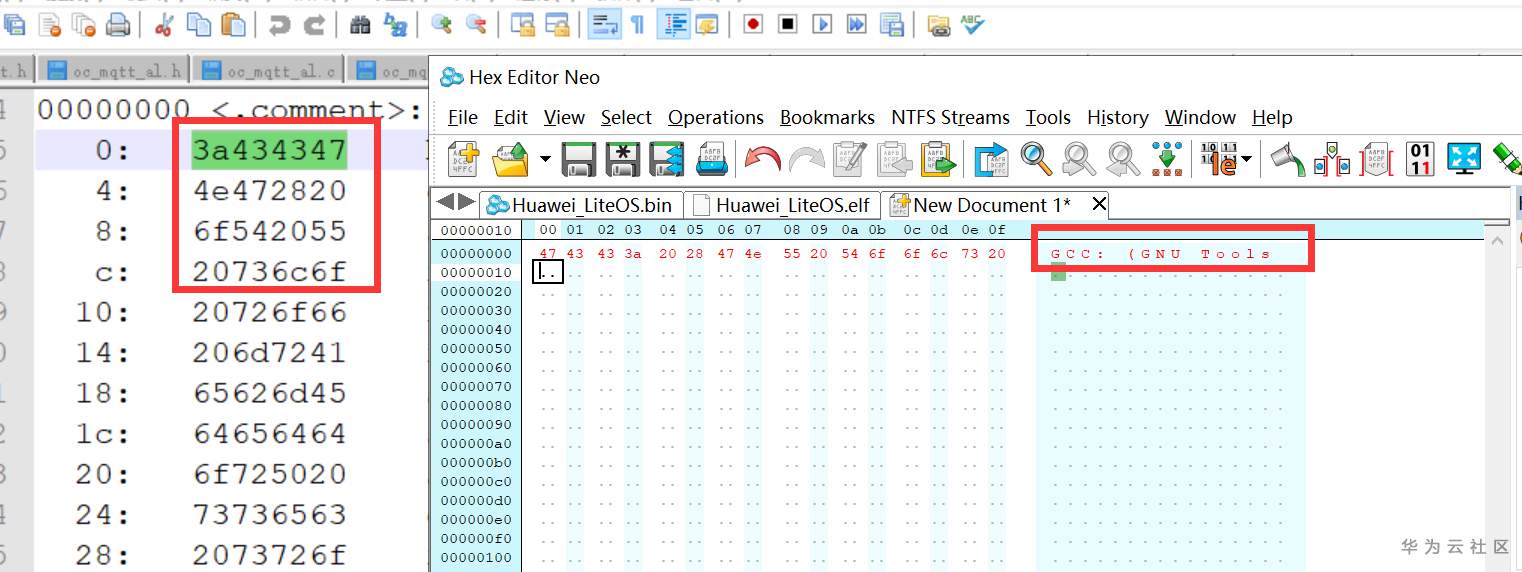1522x572 pixels.
Task: Click the Save All floppy icon
Action: 667,158
